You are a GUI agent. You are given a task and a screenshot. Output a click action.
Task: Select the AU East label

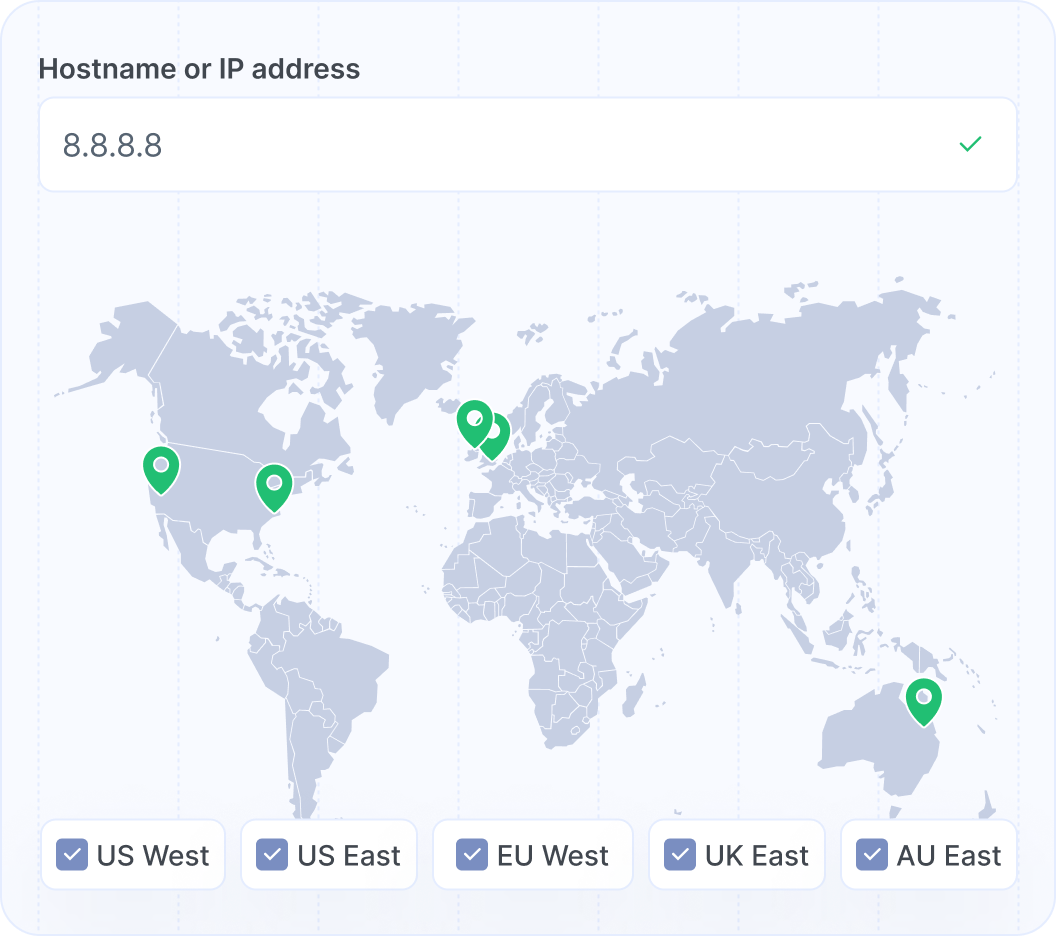click(x=950, y=855)
